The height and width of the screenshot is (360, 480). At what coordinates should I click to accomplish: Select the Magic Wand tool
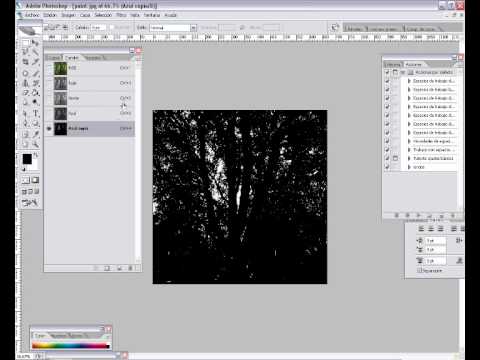pos(35,52)
